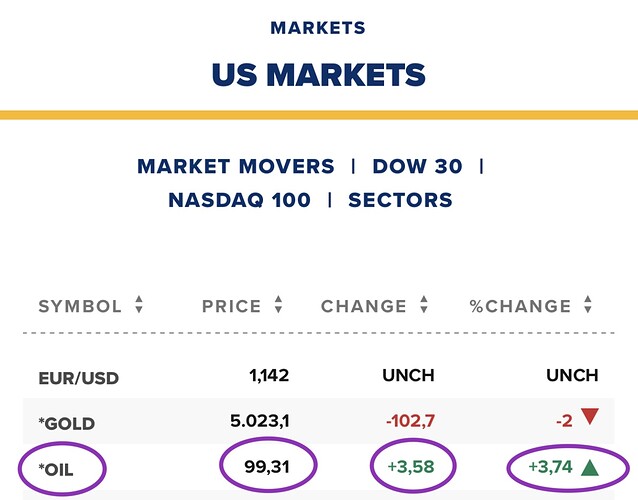Click Gold change value -102,7

click(408, 421)
